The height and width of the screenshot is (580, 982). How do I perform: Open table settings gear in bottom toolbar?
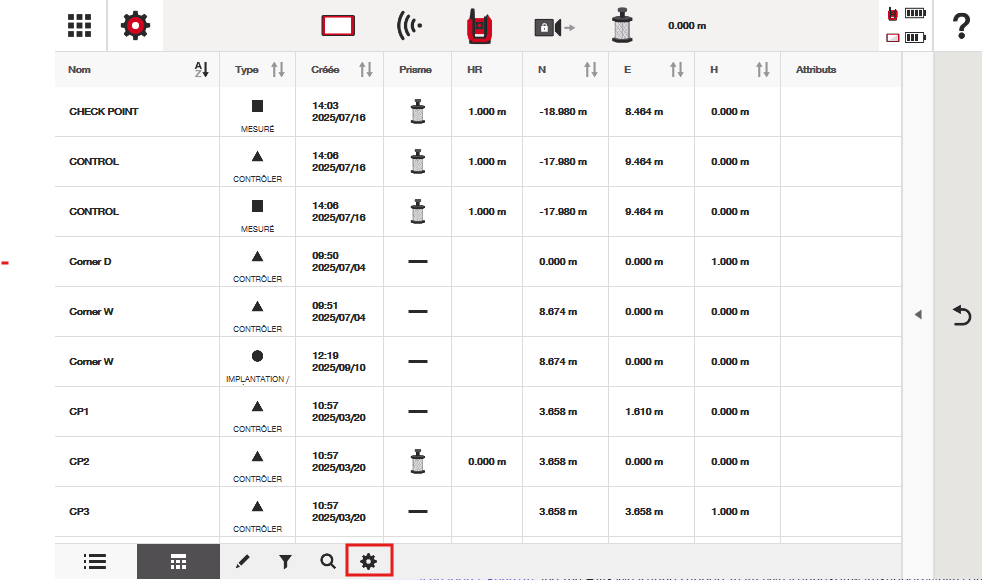[368, 562]
